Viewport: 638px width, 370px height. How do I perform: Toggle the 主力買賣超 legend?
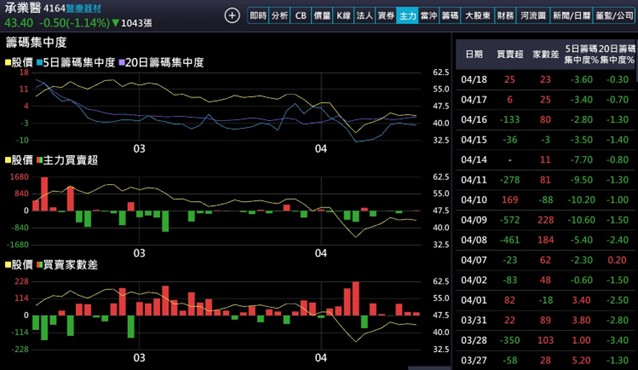[67, 160]
